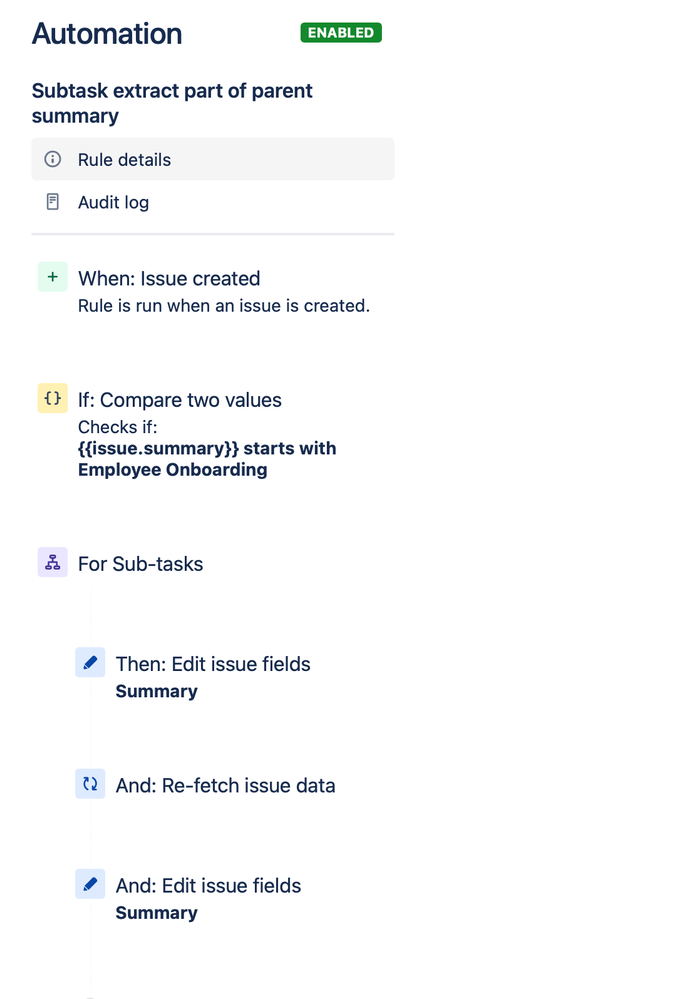Click the purple branch icon for Sub-tasks
This screenshot has height=999, width=690.
pos(52,563)
